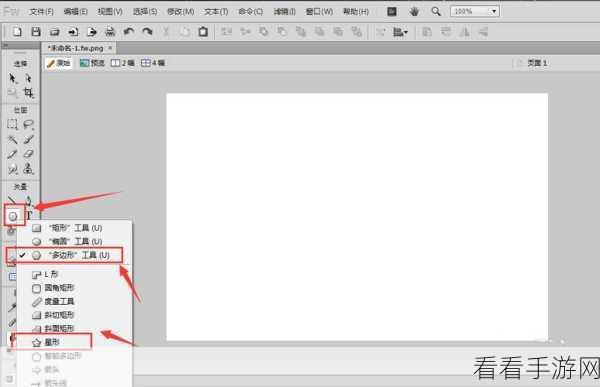This screenshot has width=600, height=387.
Task: Switch to the 未命名-1.fw.png document tab
Action: tap(76, 48)
